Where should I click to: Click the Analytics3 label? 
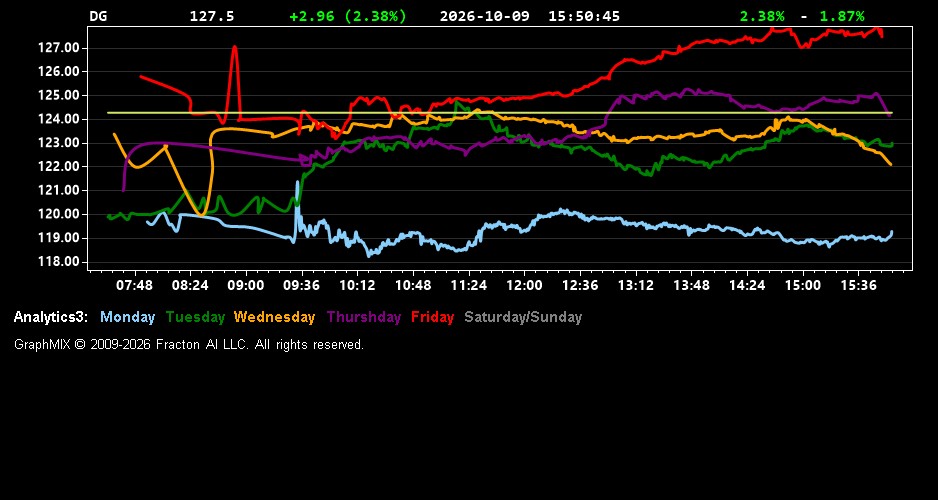click(51, 317)
